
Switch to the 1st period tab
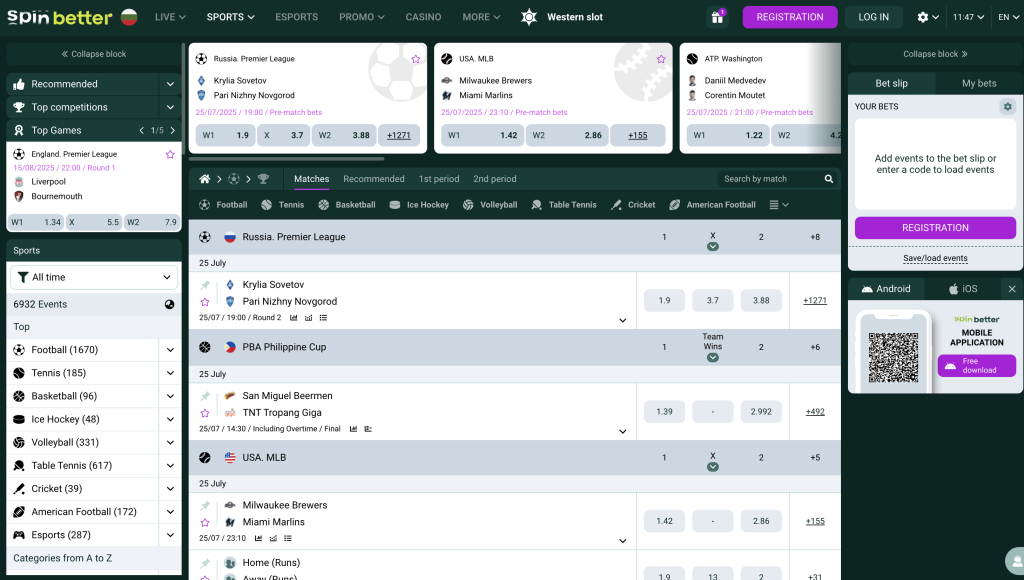pyautogui.click(x=439, y=179)
